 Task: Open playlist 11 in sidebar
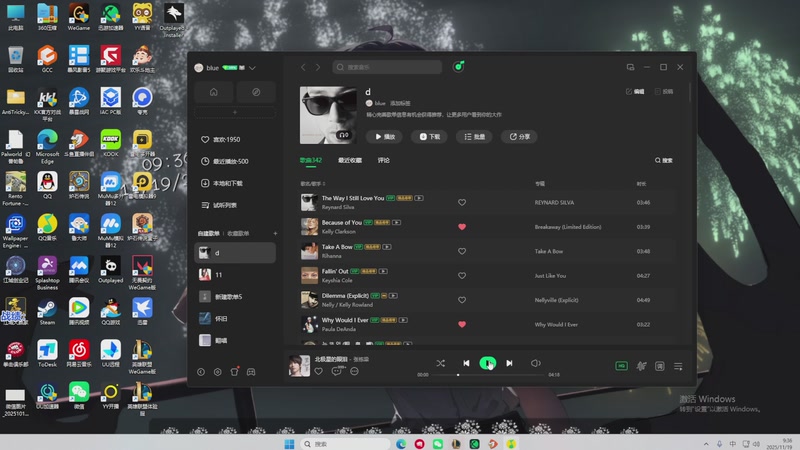(x=235, y=274)
